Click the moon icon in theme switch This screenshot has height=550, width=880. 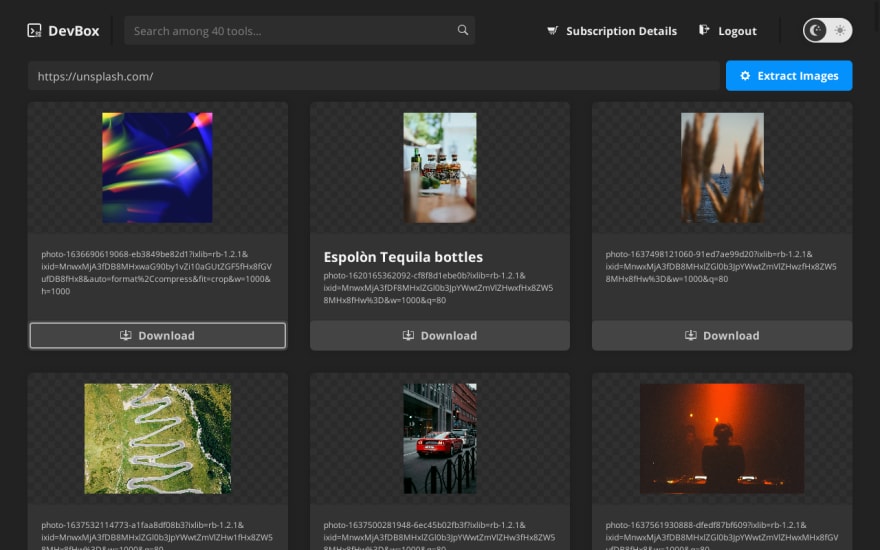tap(815, 30)
